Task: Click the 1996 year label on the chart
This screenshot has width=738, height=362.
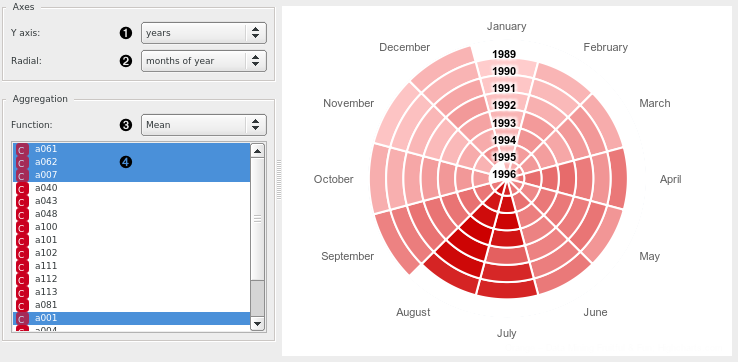Action: coord(504,174)
